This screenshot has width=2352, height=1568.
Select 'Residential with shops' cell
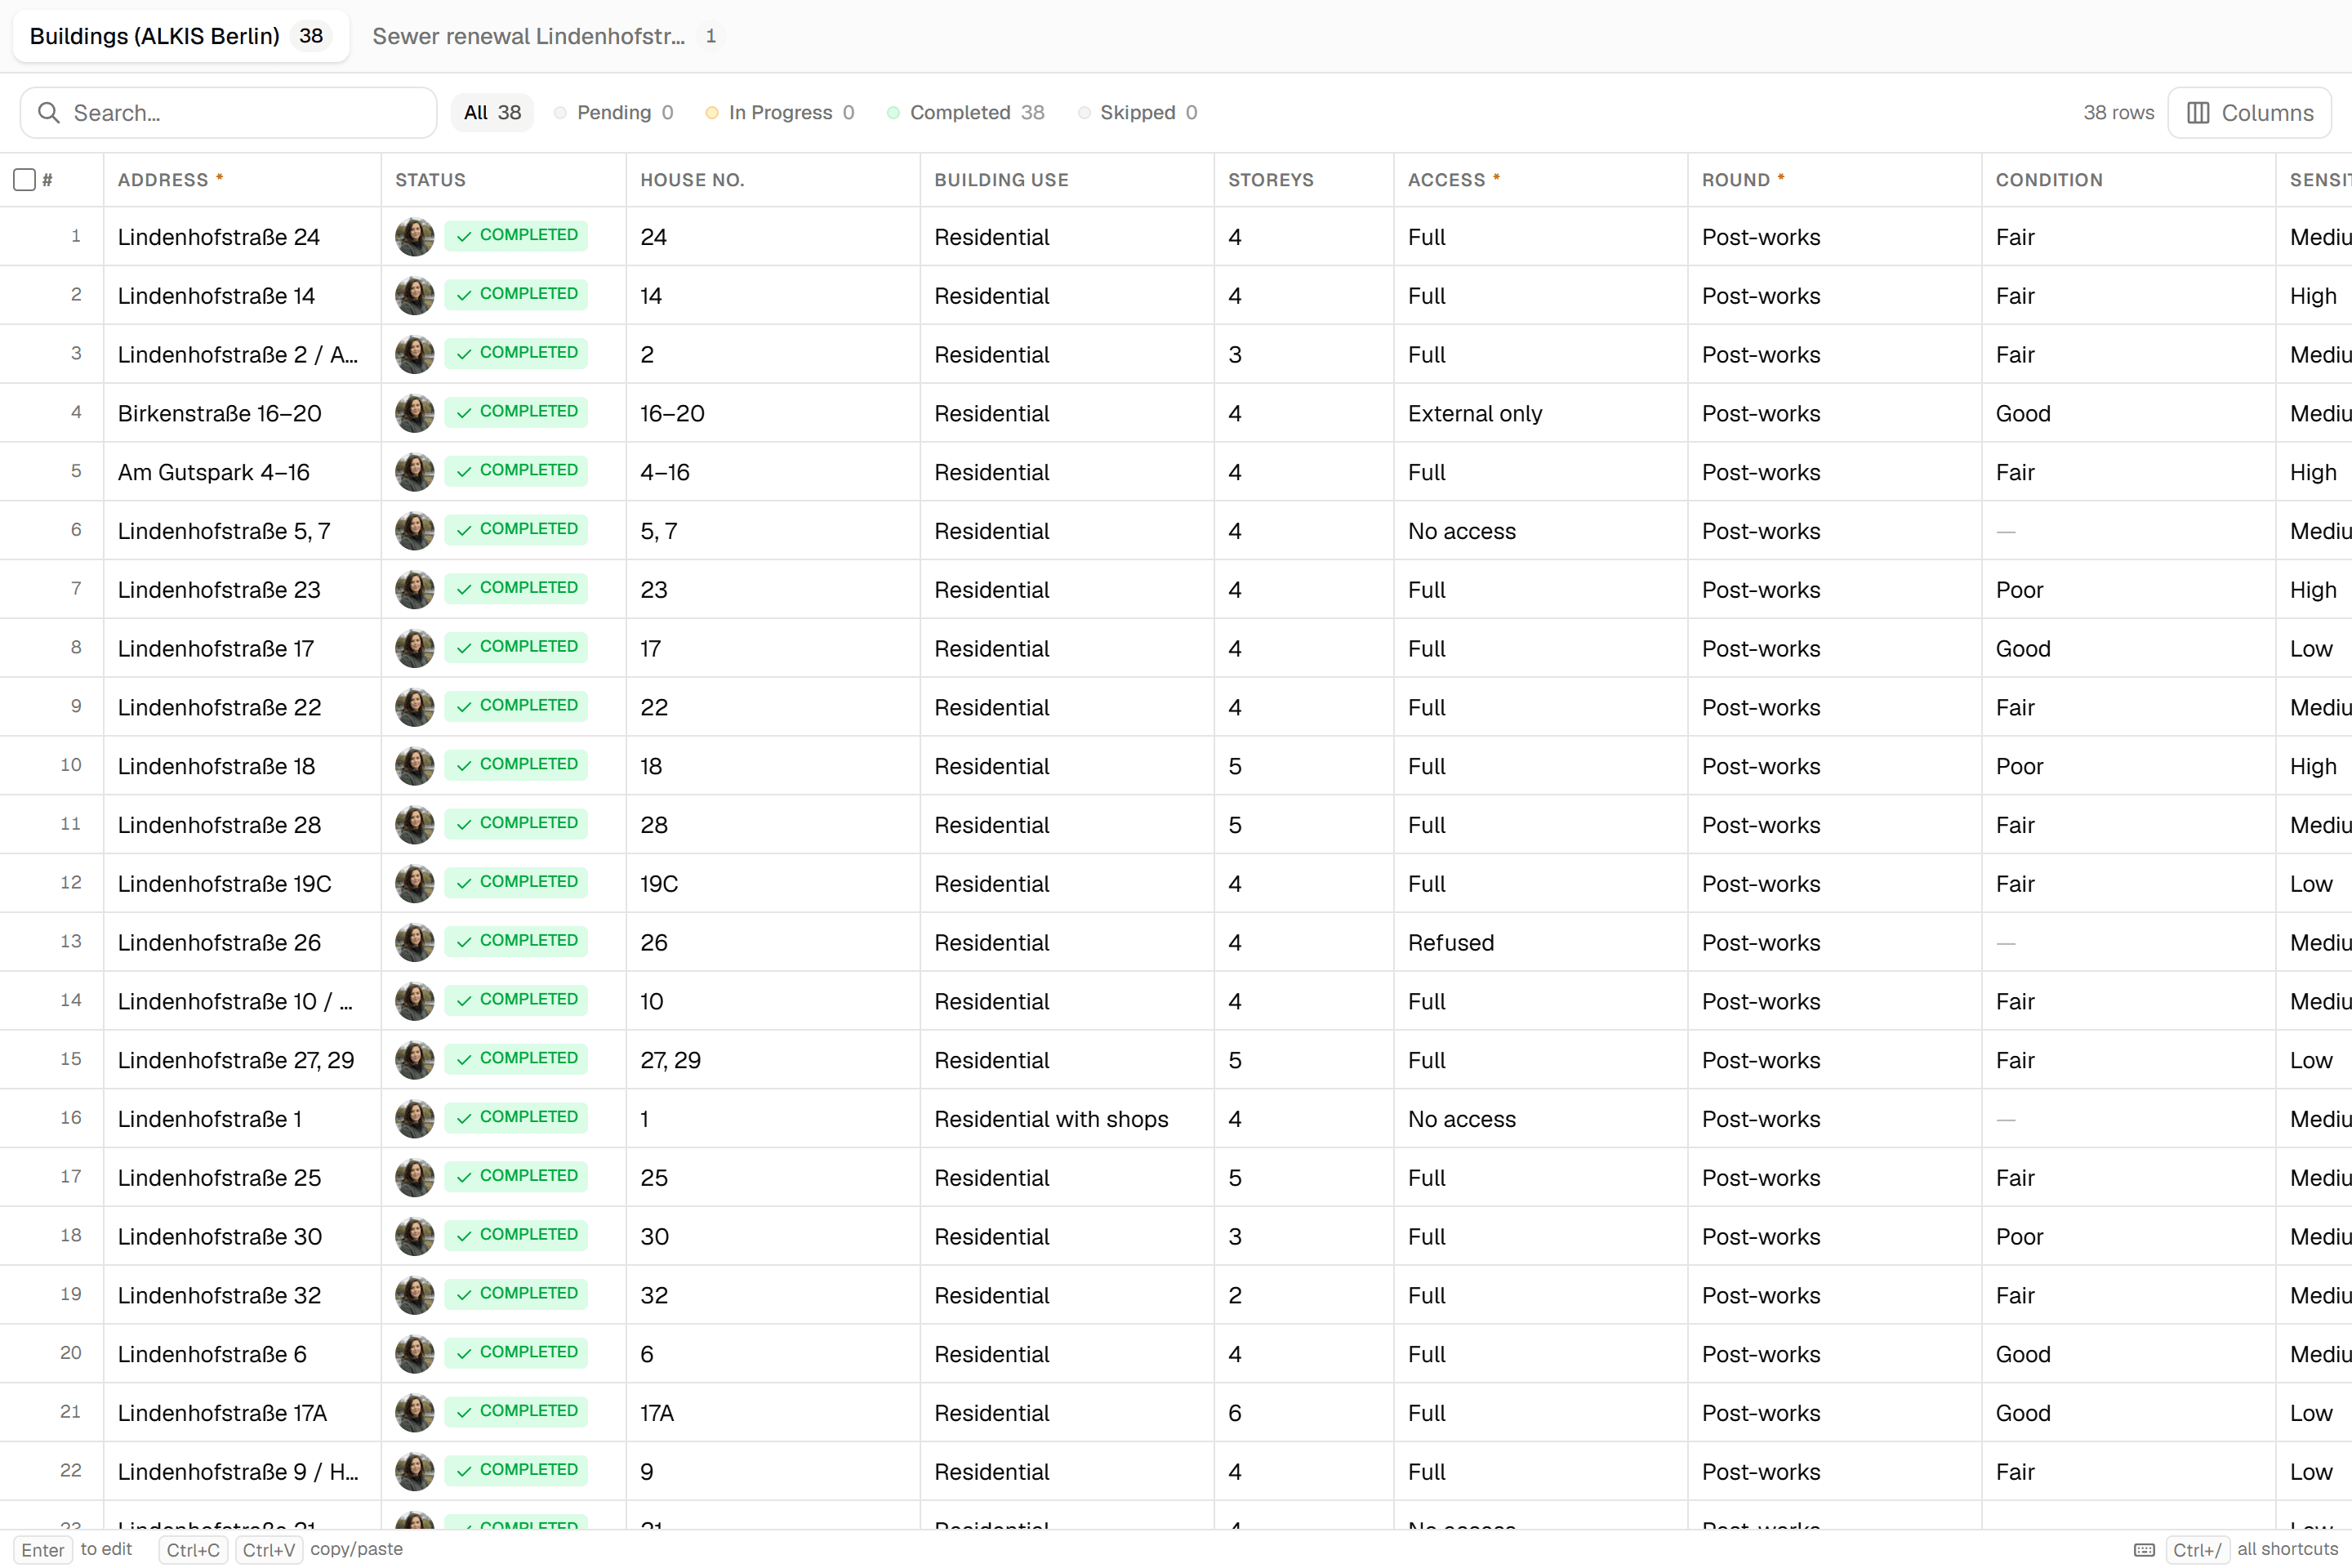(x=1067, y=1119)
